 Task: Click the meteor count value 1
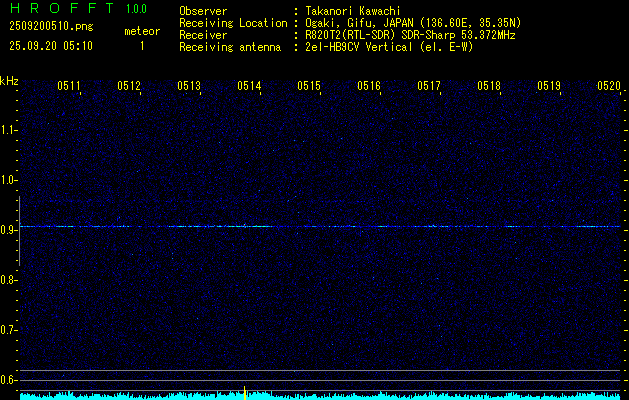[142, 46]
